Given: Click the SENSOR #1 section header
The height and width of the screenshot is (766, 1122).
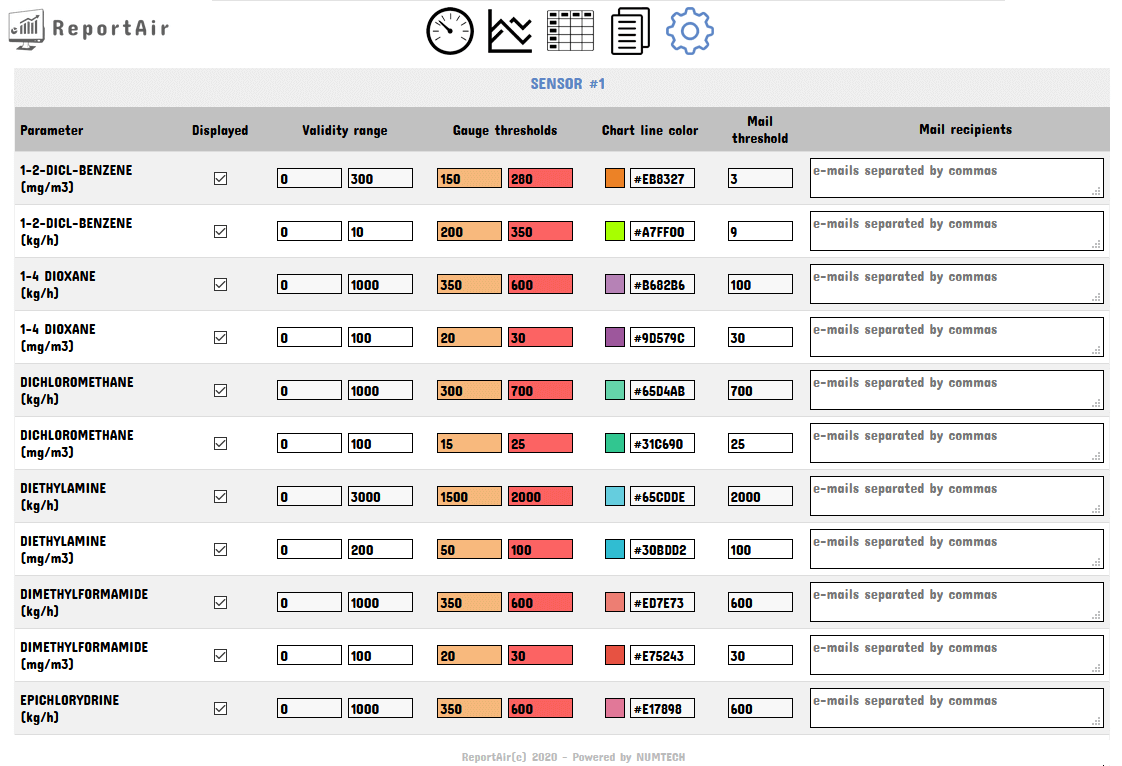Looking at the screenshot, I should [567, 85].
